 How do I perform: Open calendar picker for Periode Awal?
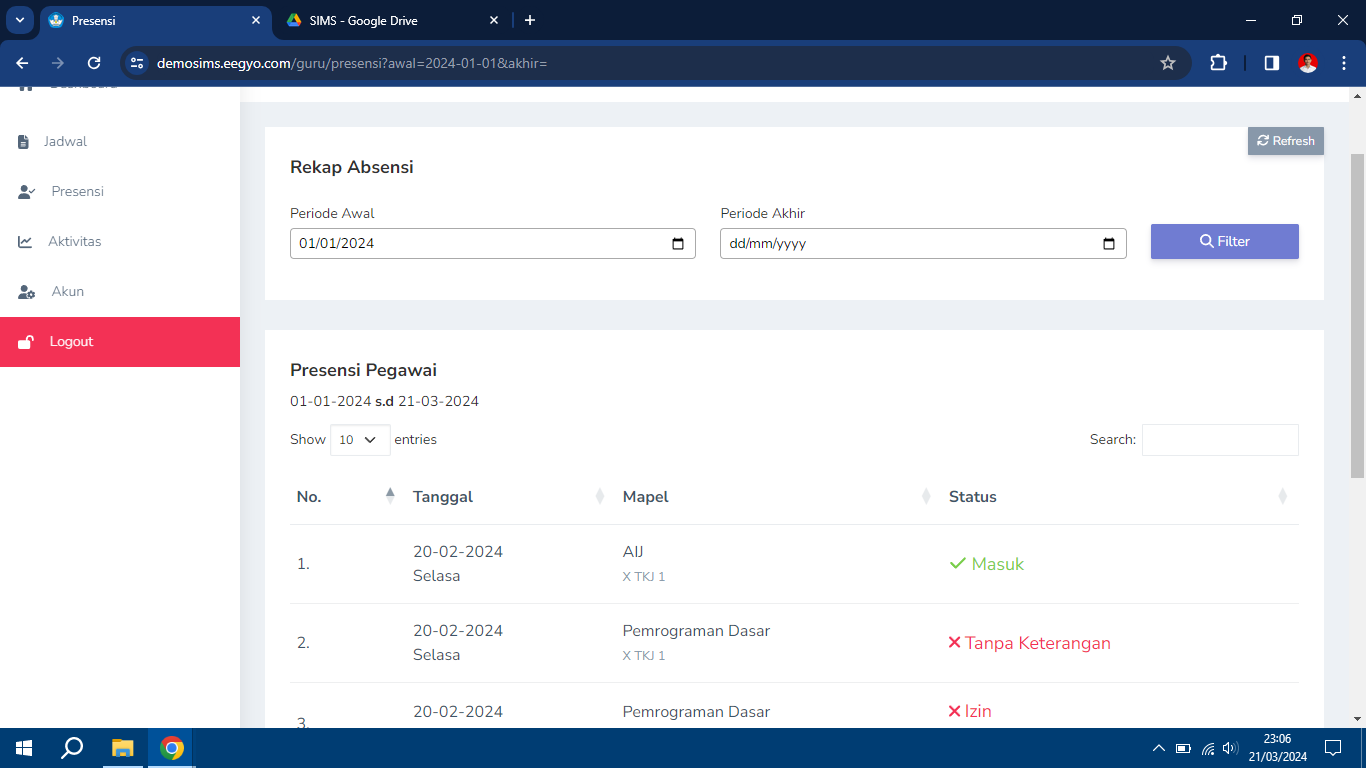[x=678, y=244]
